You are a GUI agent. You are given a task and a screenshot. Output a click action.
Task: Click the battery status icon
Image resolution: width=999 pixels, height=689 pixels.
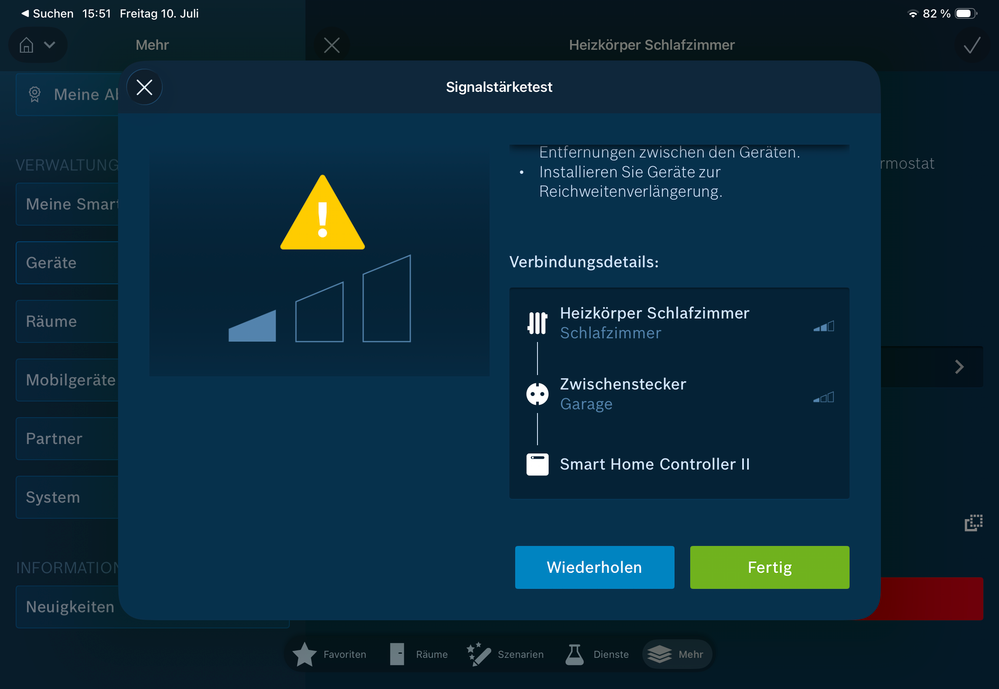click(x=966, y=13)
